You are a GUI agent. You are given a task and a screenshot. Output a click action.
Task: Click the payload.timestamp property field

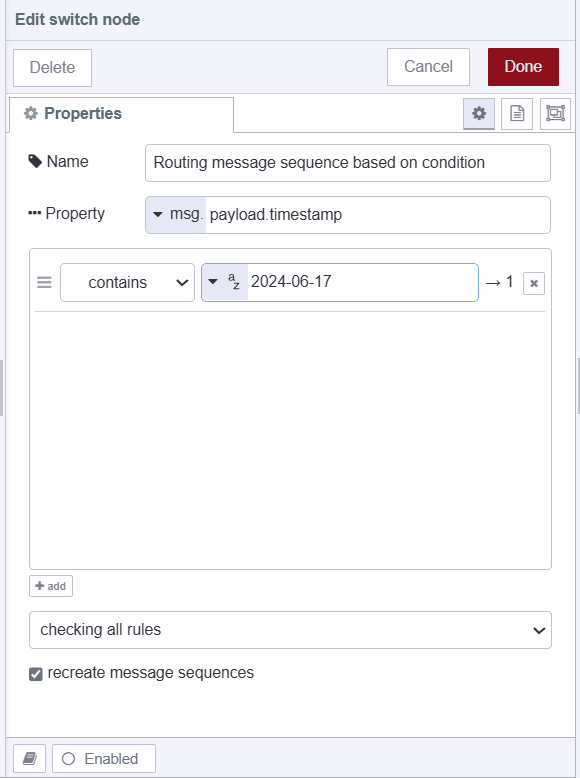coord(378,215)
